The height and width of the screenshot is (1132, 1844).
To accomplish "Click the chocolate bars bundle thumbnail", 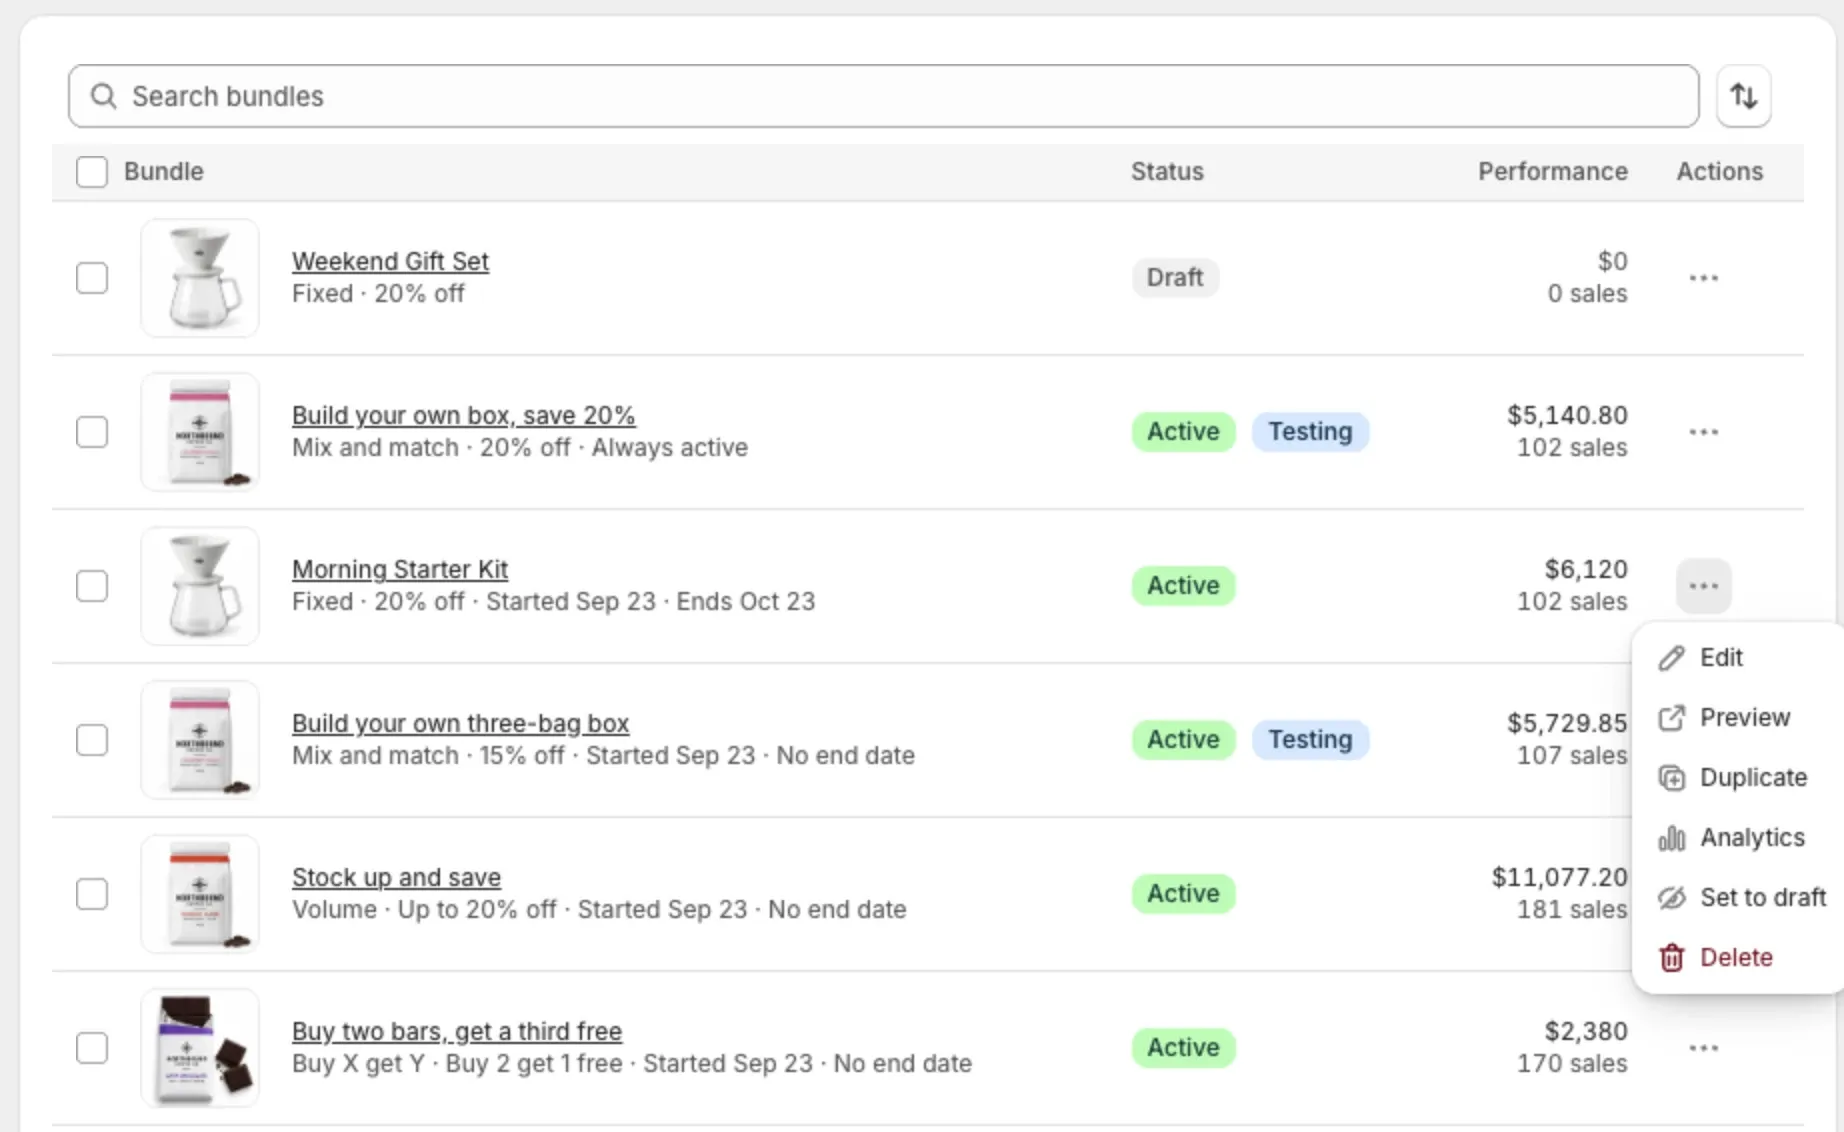I will click(x=200, y=1048).
